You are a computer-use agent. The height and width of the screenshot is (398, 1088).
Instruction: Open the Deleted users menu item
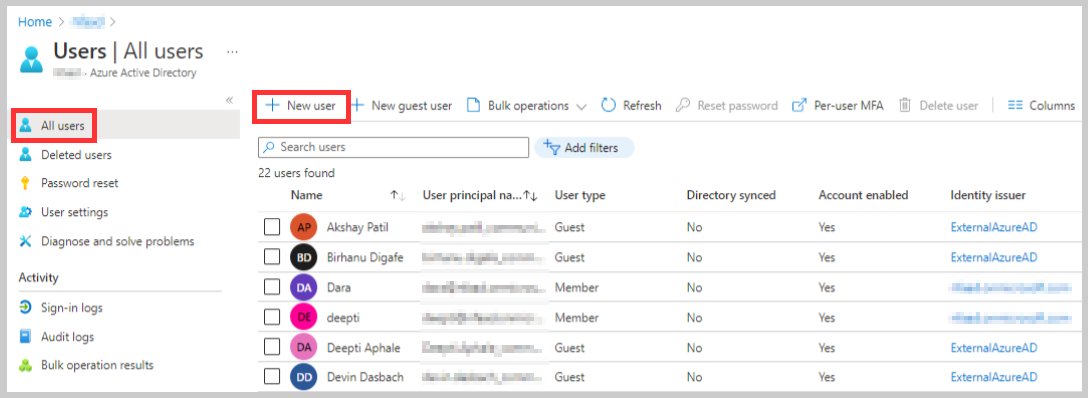click(x=76, y=155)
